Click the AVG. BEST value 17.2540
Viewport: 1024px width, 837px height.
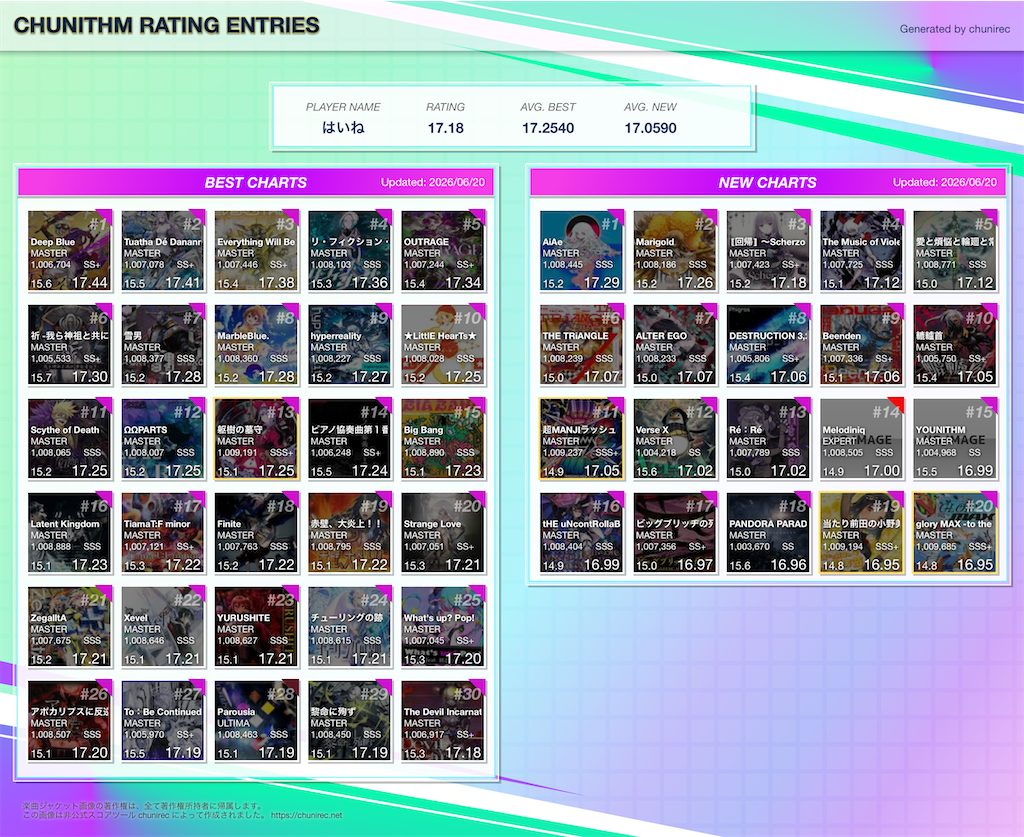[x=548, y=128]
